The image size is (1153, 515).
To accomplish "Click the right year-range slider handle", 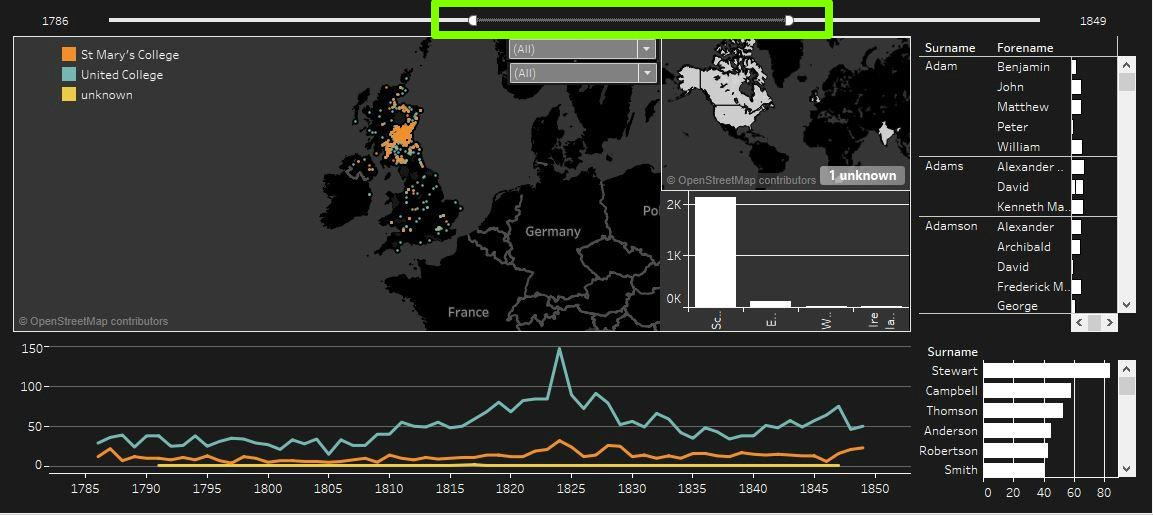I will [789, 21].
